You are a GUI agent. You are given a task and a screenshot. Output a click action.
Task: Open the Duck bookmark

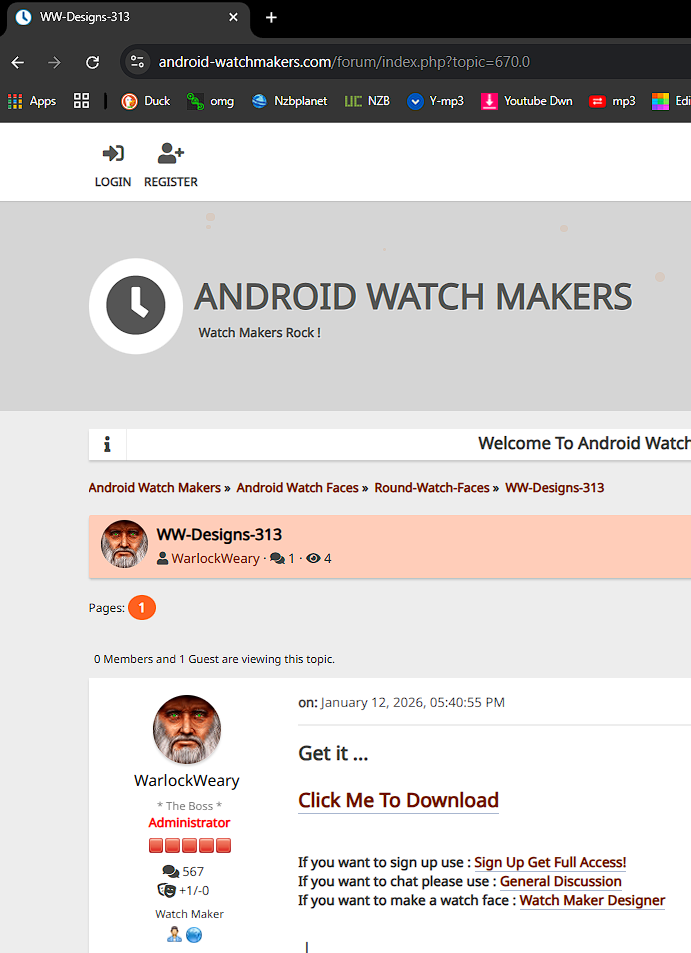tap(146, 101)
